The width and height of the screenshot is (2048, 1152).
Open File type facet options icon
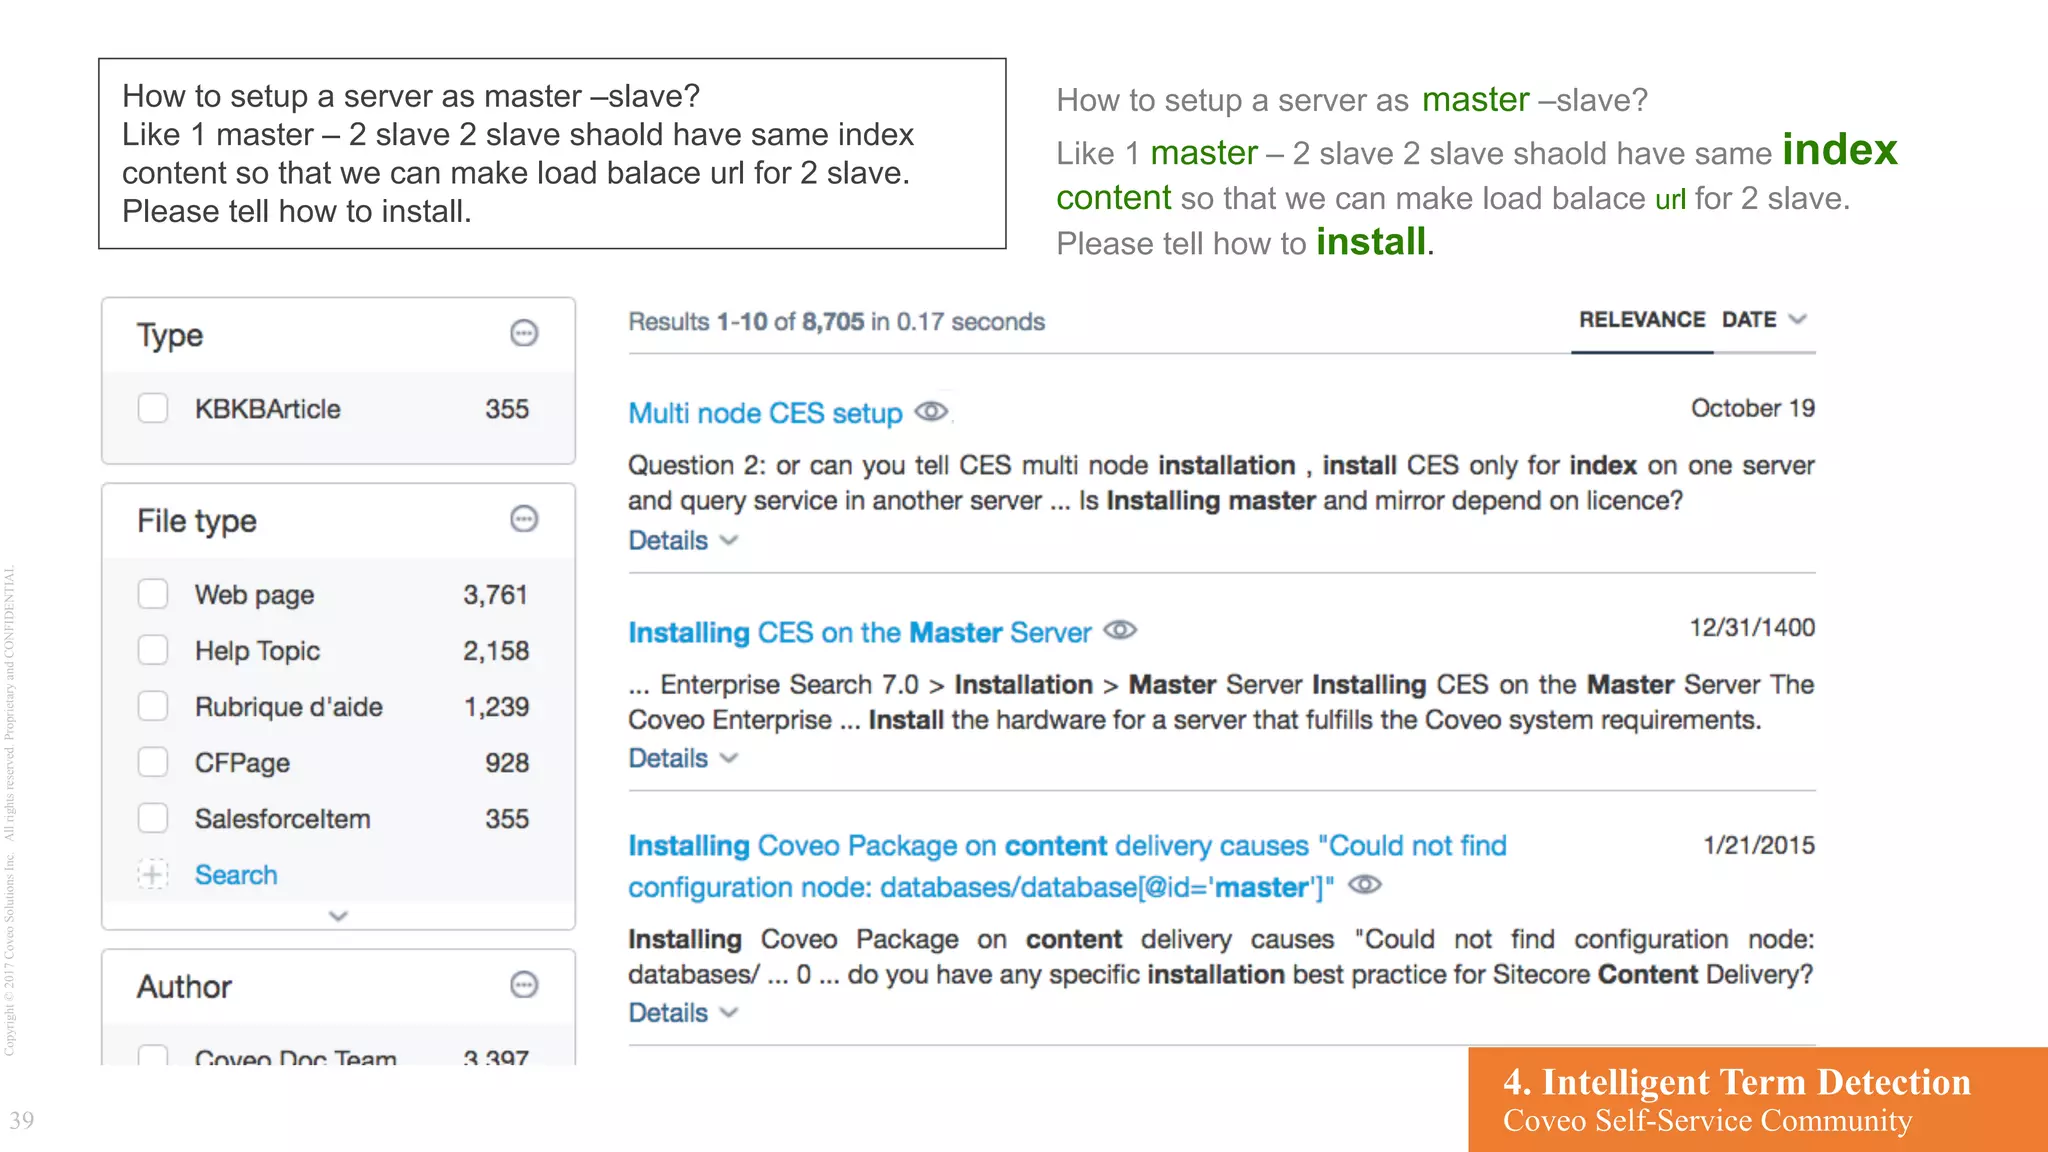click(524, 519)
